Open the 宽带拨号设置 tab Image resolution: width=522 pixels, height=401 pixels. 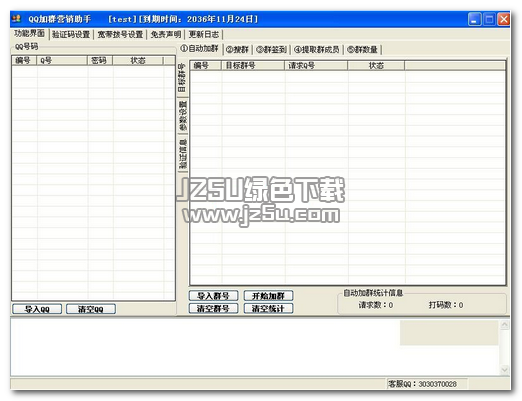120,34
